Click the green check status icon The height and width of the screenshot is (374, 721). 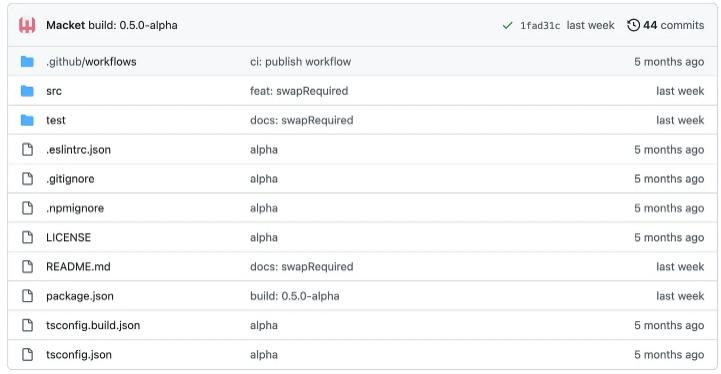tap(507, 25)
